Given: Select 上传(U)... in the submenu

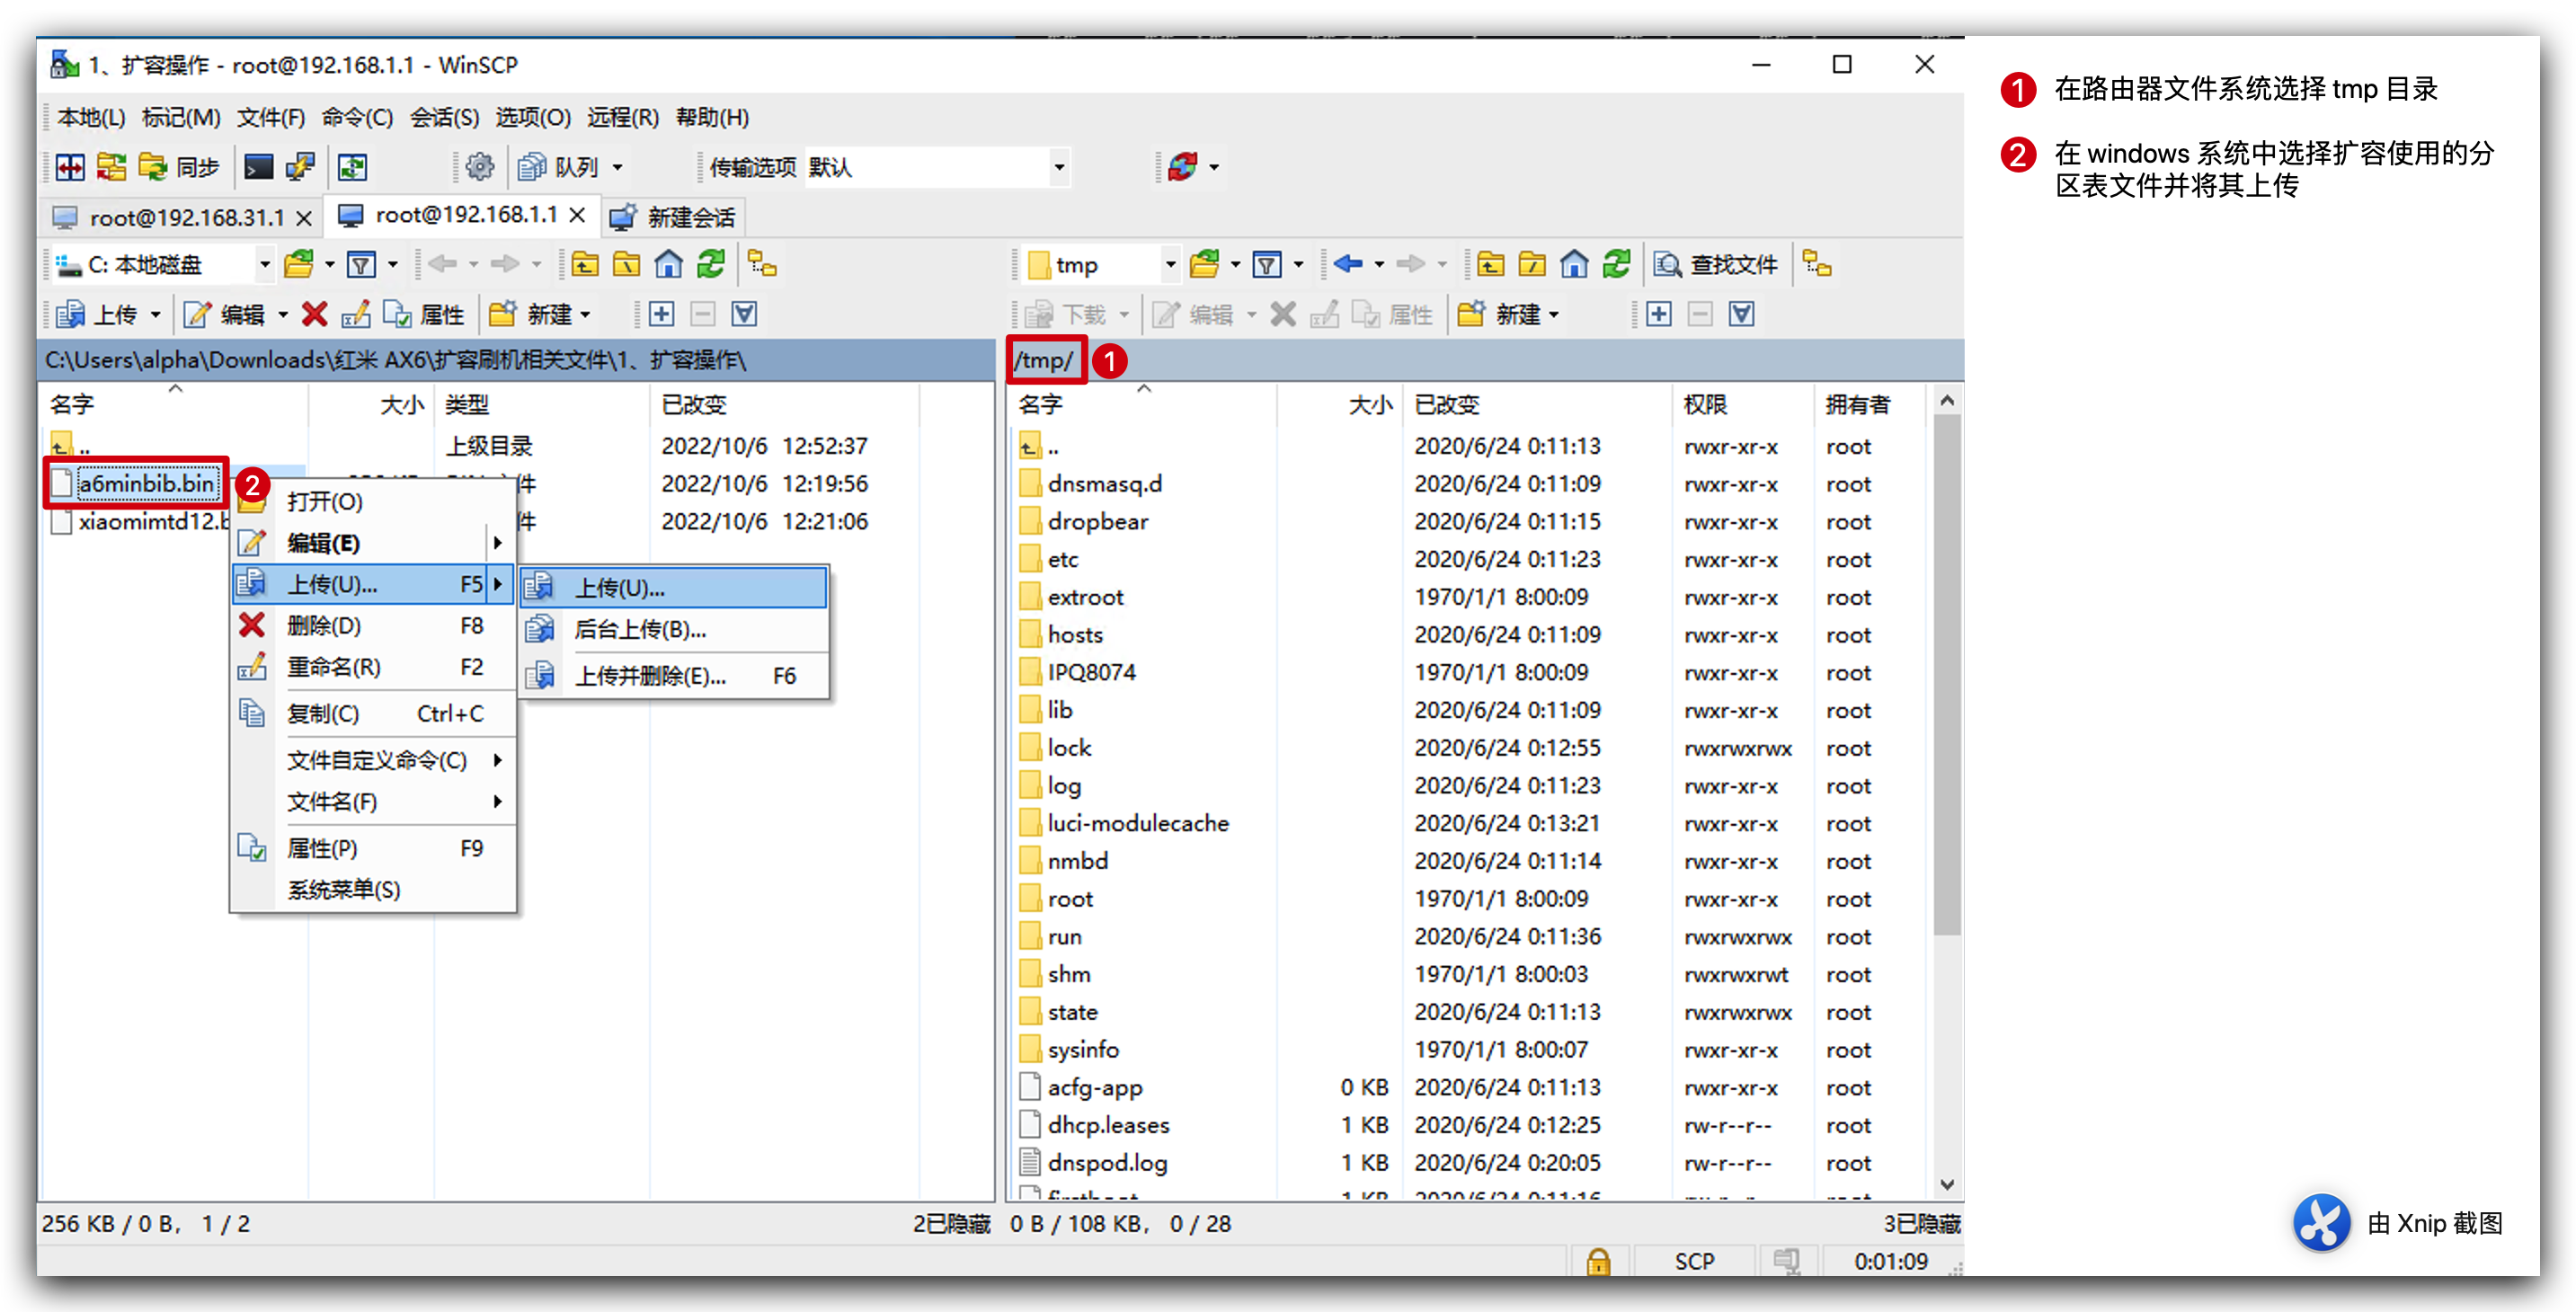Looking at the screenshot, I should click(674, 588).
